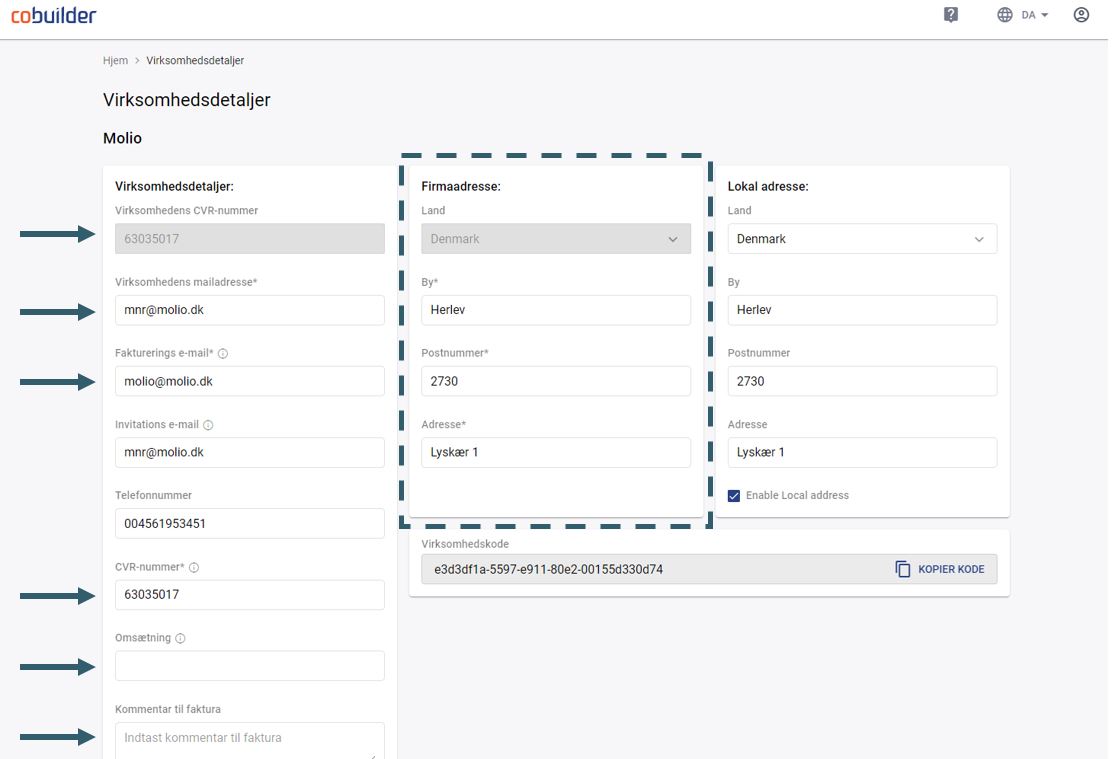Click info icon beside Omsætning label
Viewport: 1112px width, 759px height.
coord(180,638)
